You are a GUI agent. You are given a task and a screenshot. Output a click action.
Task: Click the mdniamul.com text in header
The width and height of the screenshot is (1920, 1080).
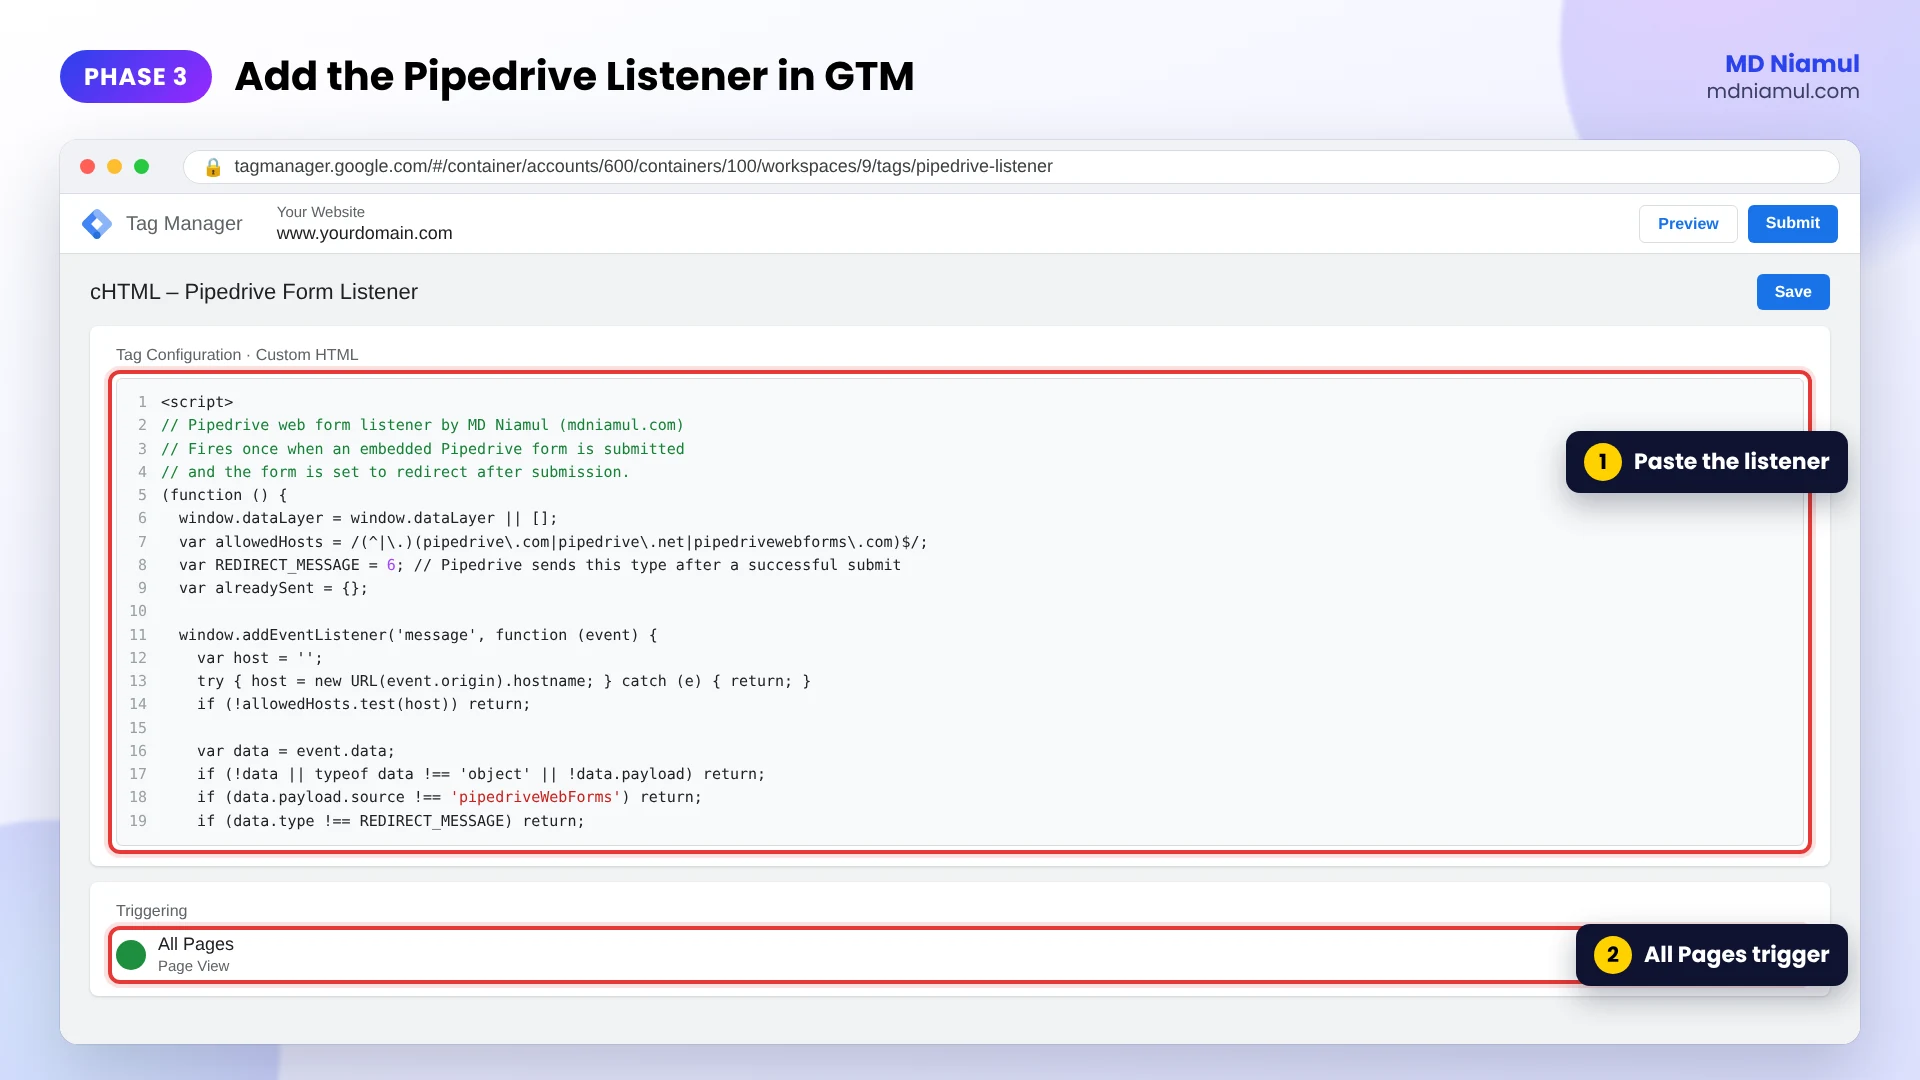pyautogui.click(x=1782, y=91)
